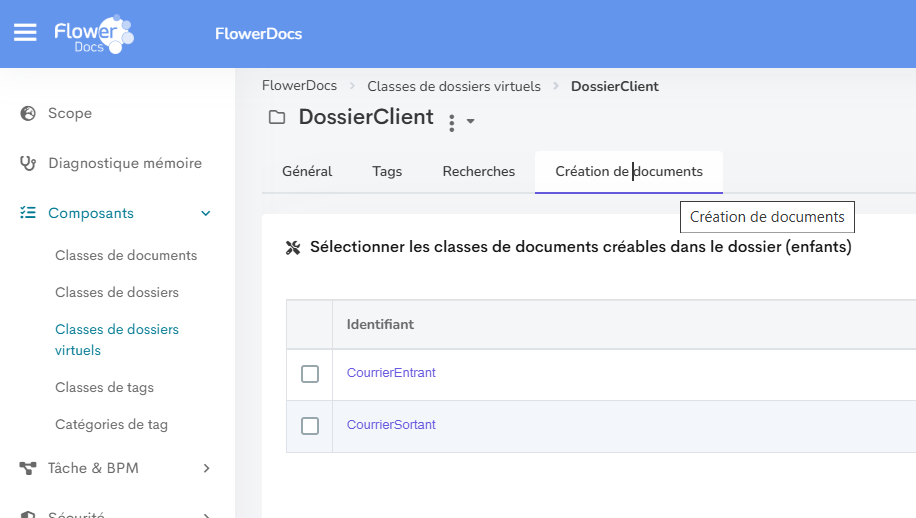
Task: Click the Composants checklist icon
Action: 28,213
